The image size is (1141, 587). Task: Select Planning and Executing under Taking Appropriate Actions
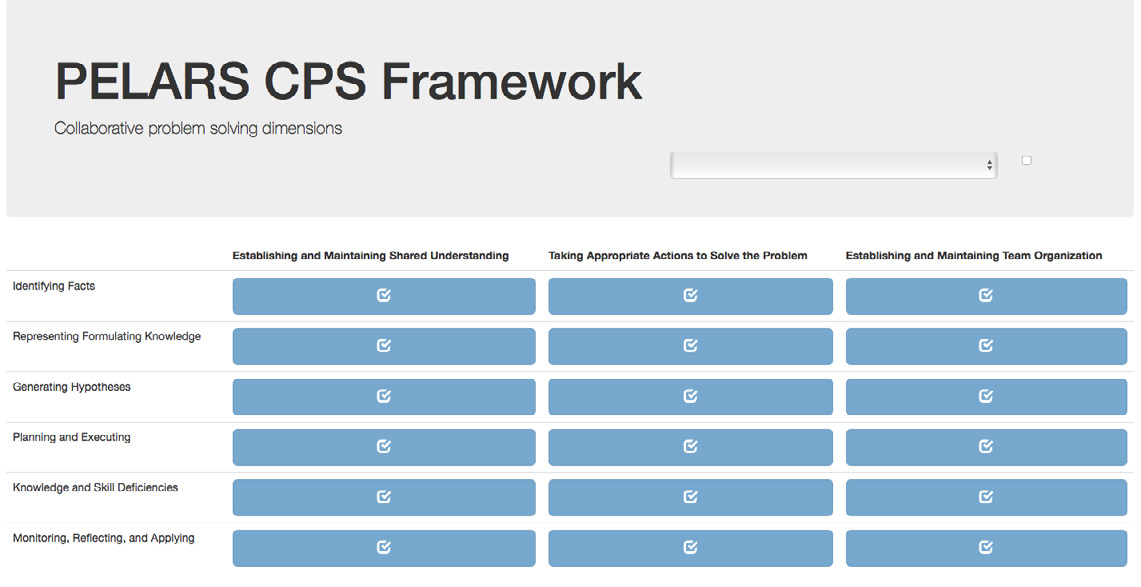[x=691, y=447]
